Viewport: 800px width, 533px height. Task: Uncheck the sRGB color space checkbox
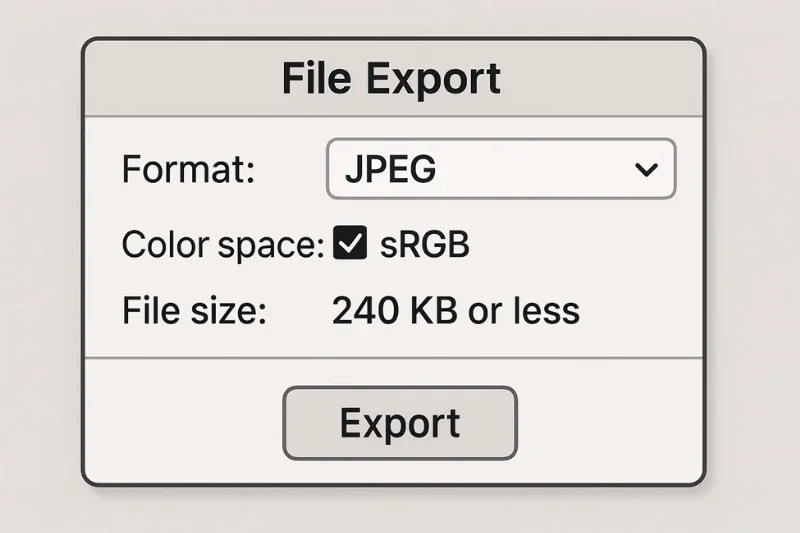tap(350, 244)
